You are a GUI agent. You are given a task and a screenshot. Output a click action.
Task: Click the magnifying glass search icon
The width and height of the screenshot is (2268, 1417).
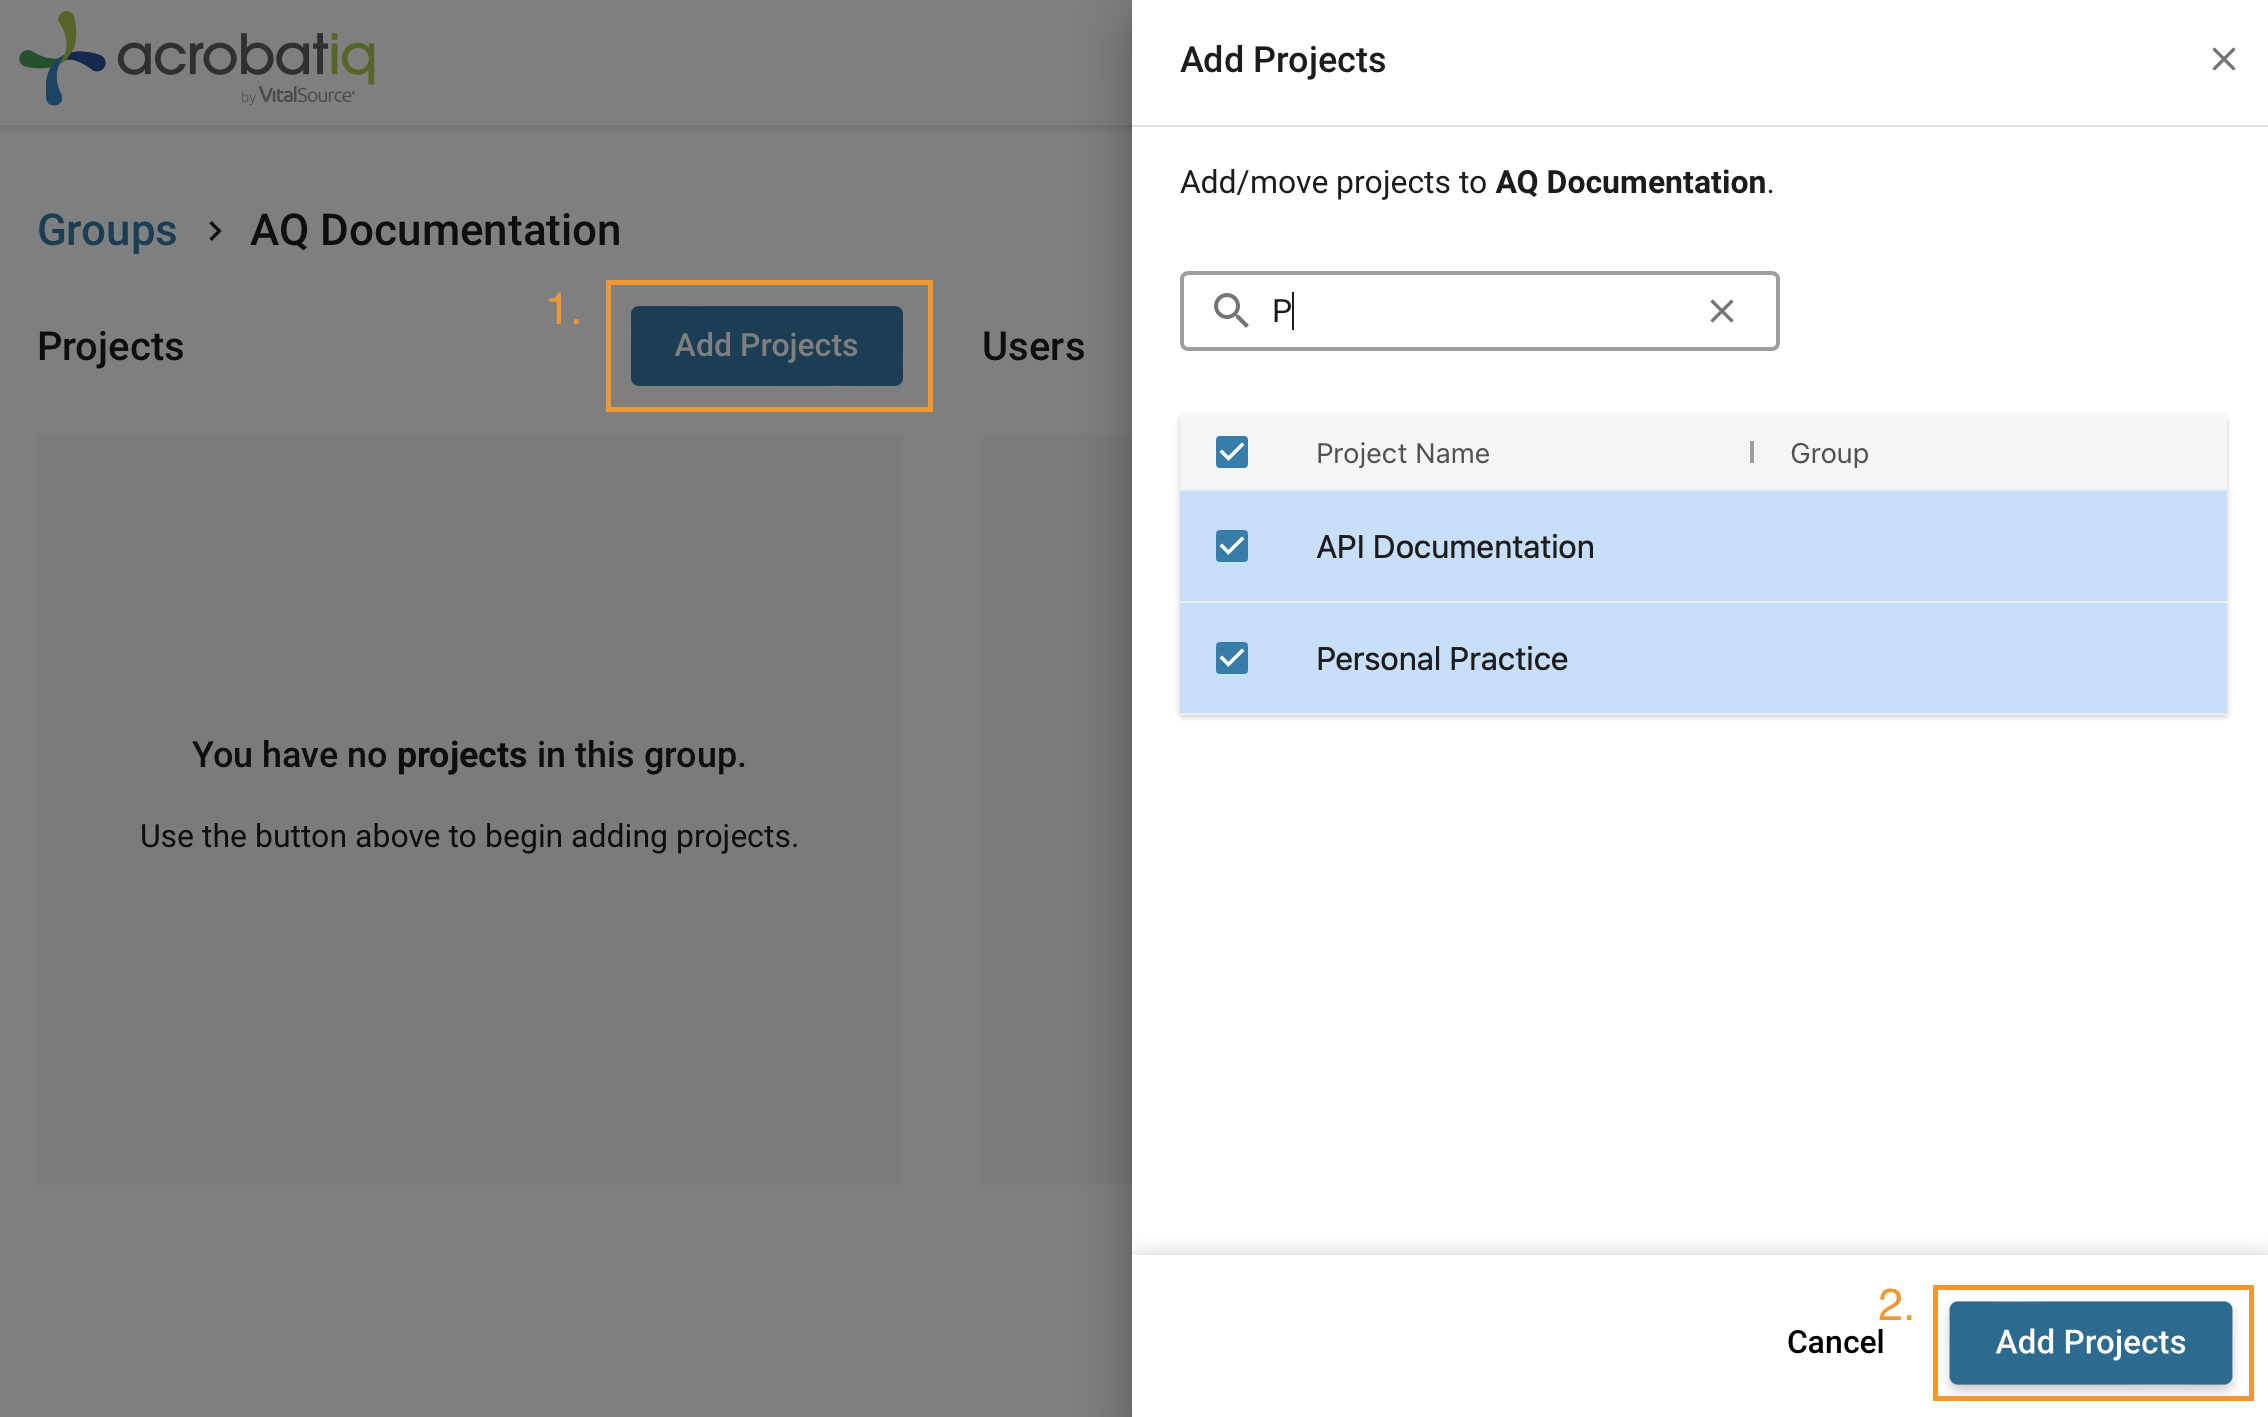tap(1232, 311)
